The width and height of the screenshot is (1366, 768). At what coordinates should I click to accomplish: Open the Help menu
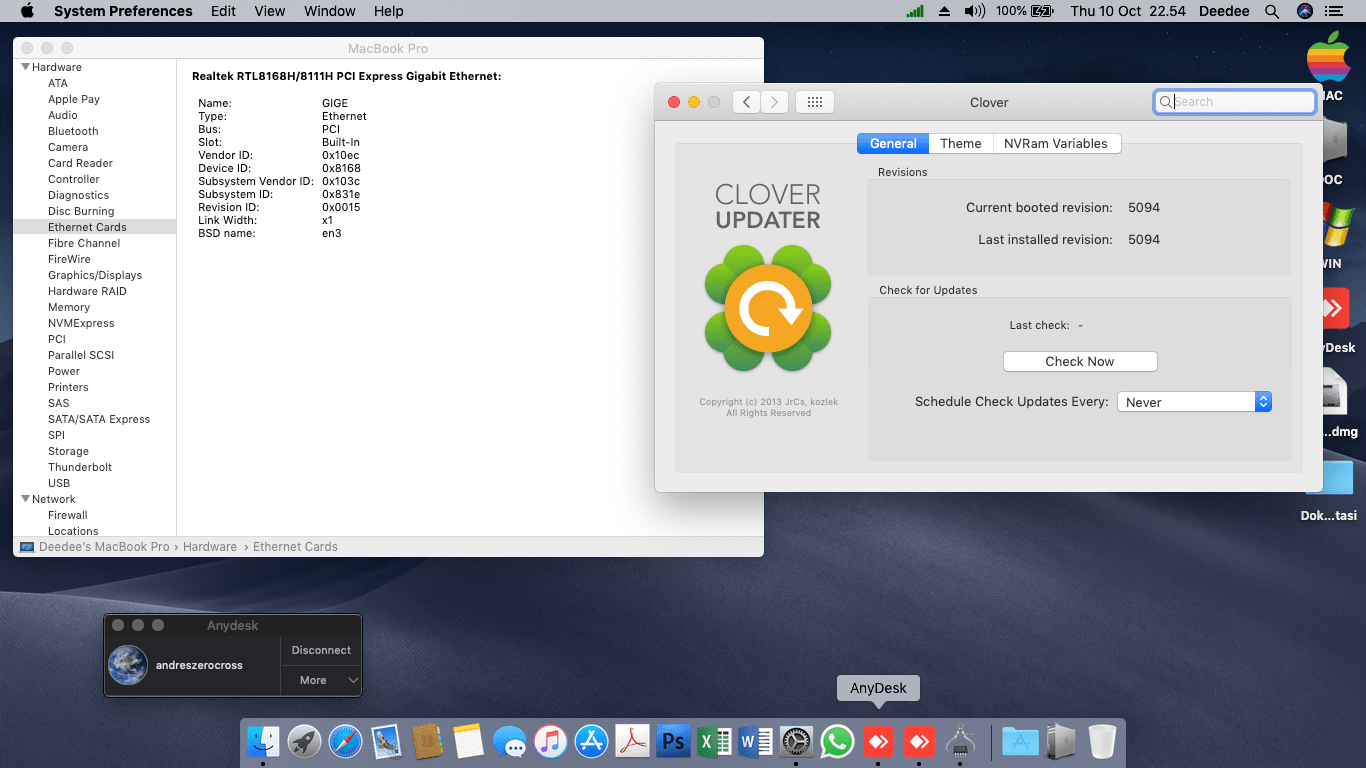(389, 11)
